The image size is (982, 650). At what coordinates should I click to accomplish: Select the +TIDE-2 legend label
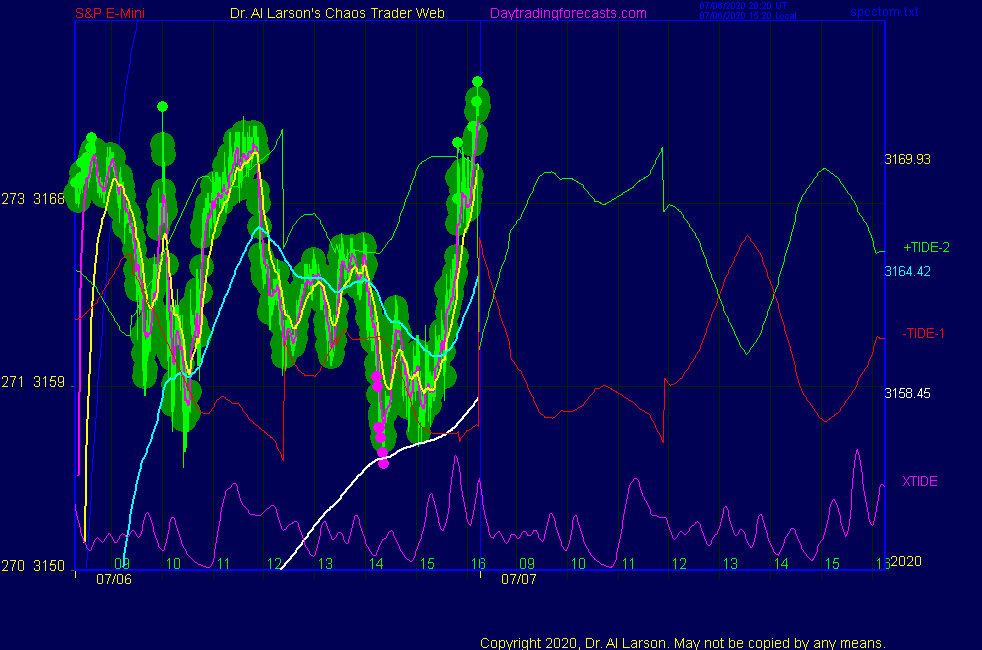(x=926, y=247)
